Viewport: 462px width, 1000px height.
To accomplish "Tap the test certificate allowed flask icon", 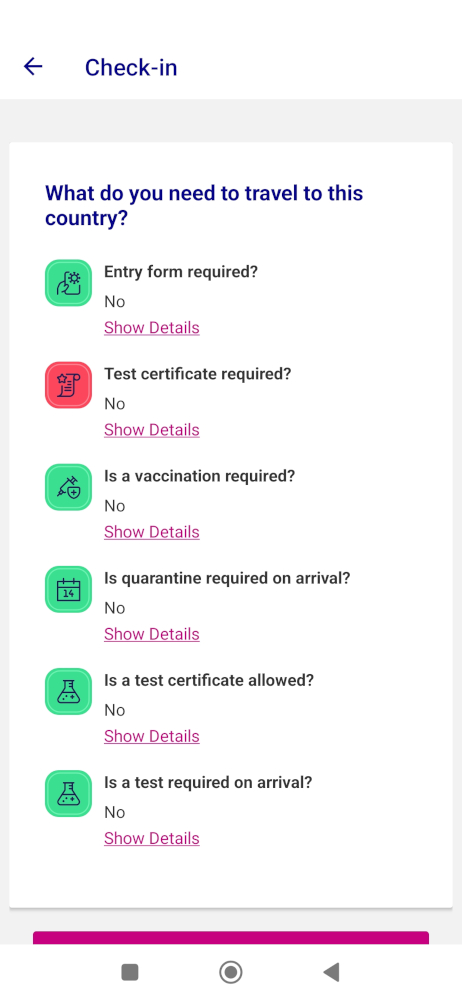I will [x=68, y=691].
